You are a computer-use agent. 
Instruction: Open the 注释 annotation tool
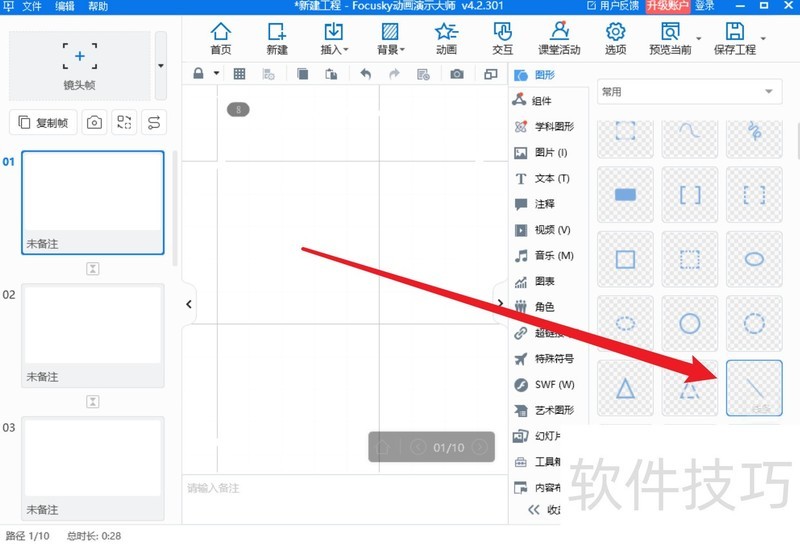click(534, 204)
